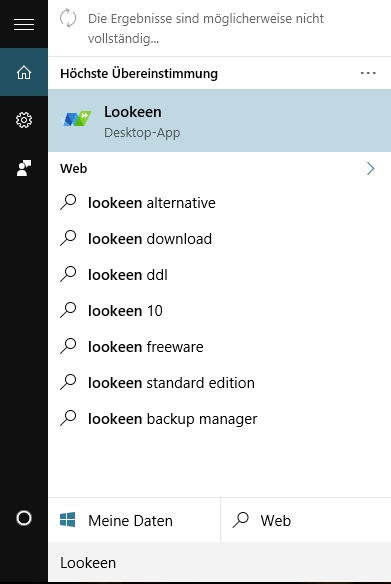The height and width of the screenshot is (584, 391).
Task: Choose the lookeen 10 suggestion
Action: (x=220, y=311)
